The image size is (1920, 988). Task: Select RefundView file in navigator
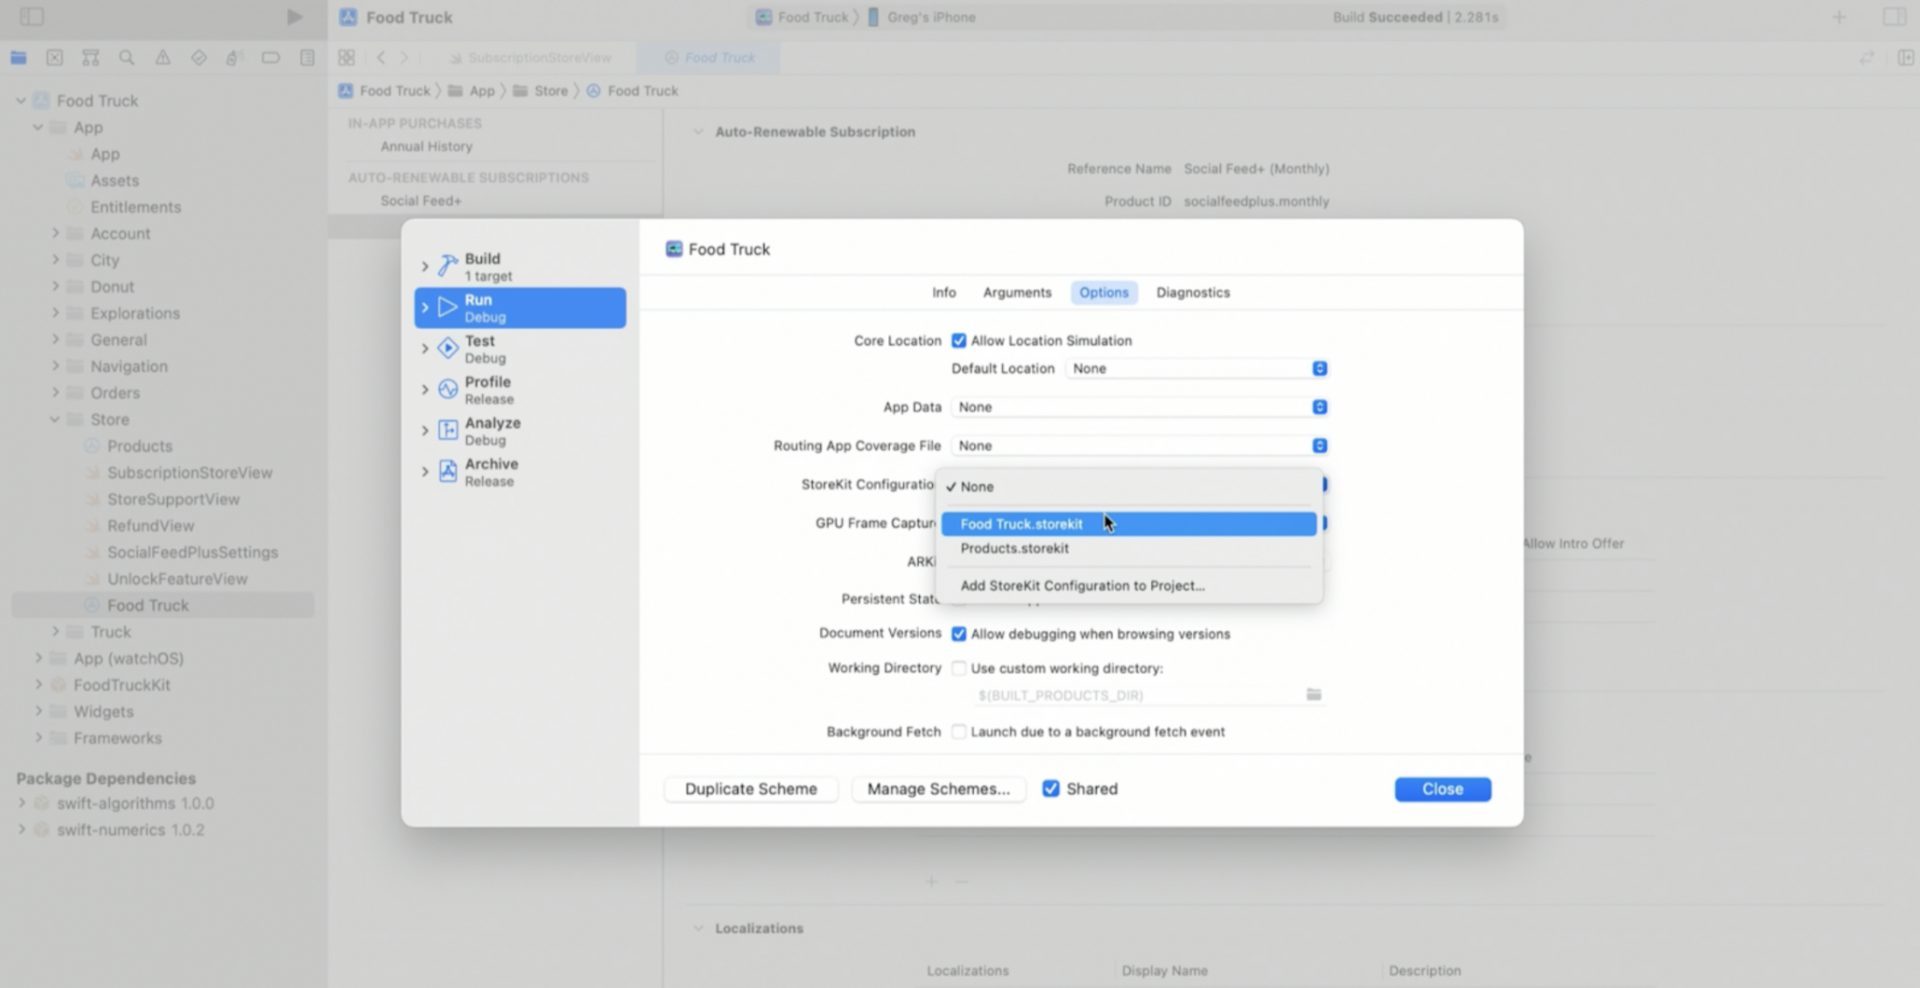point(150,526)
